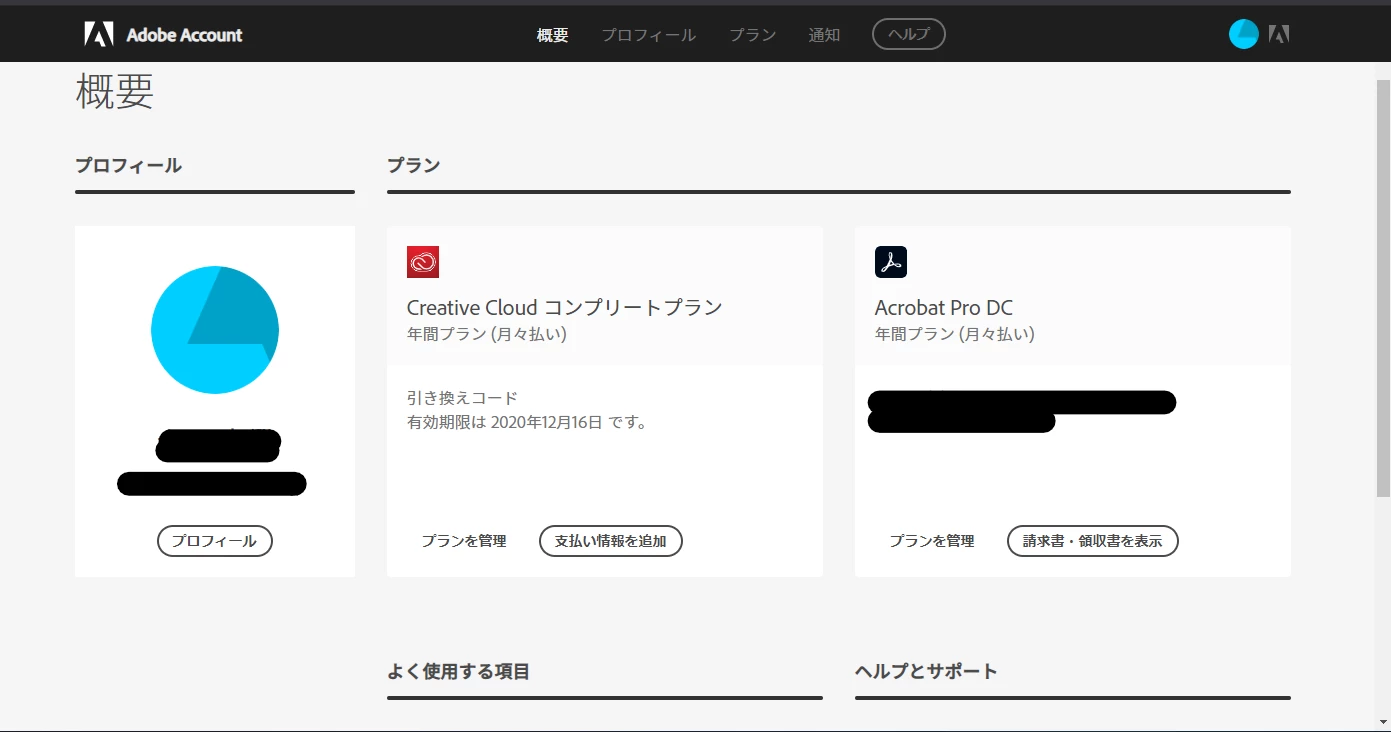Click 支払い情報を追加 button
Image resolution: width=1391 pixels, height=732 pixels.
click(611, 541)
